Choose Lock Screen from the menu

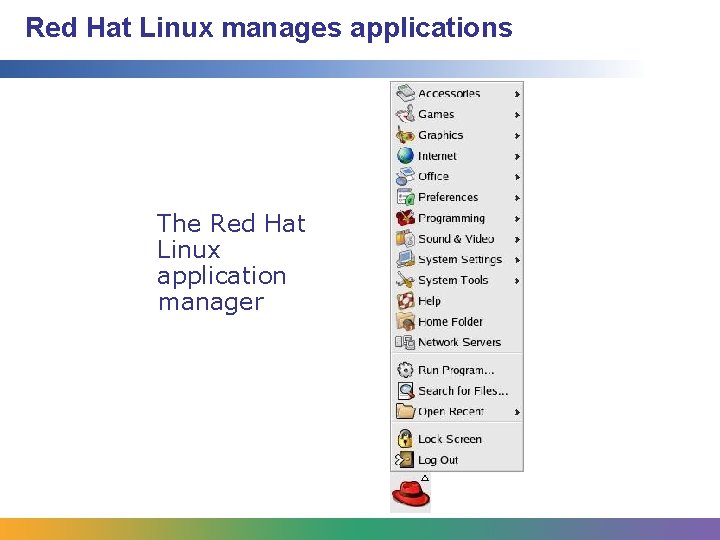[457, 439]
